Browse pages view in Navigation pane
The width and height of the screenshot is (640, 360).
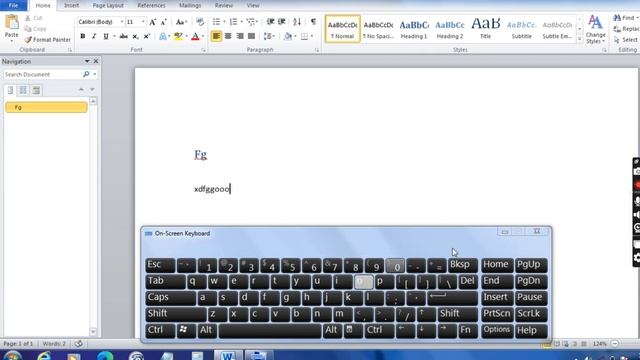pos(23,90)
